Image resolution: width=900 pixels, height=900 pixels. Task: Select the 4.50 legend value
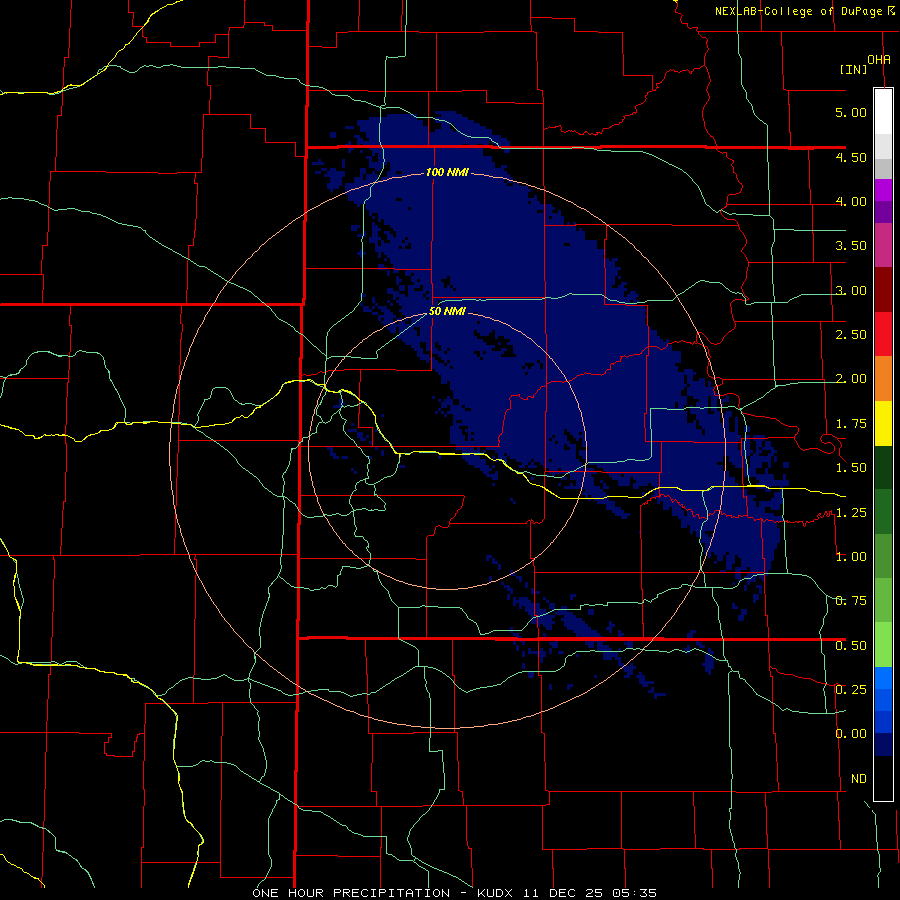click(x=851, y=157)
